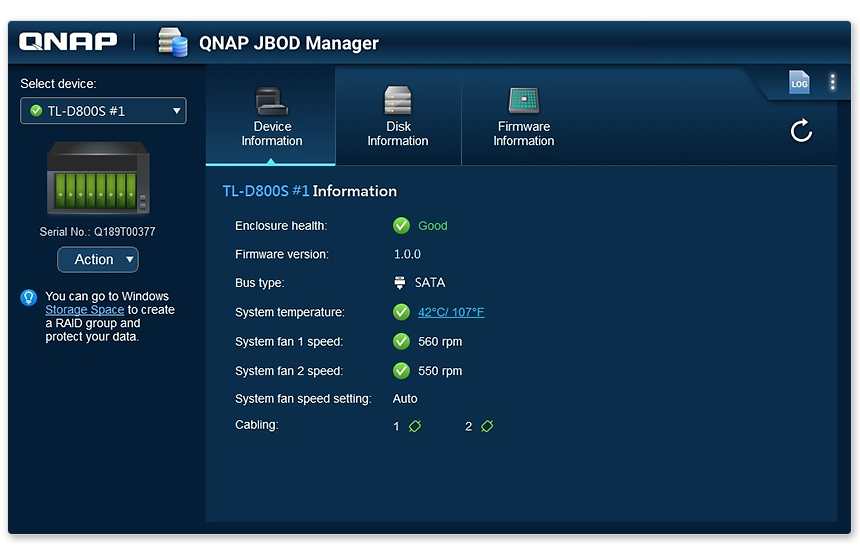Screen dimensions: 860x555
Task: Click the 42°C/ 107°F temperature link
Action: pyautogui.click(x=451, y=312)
